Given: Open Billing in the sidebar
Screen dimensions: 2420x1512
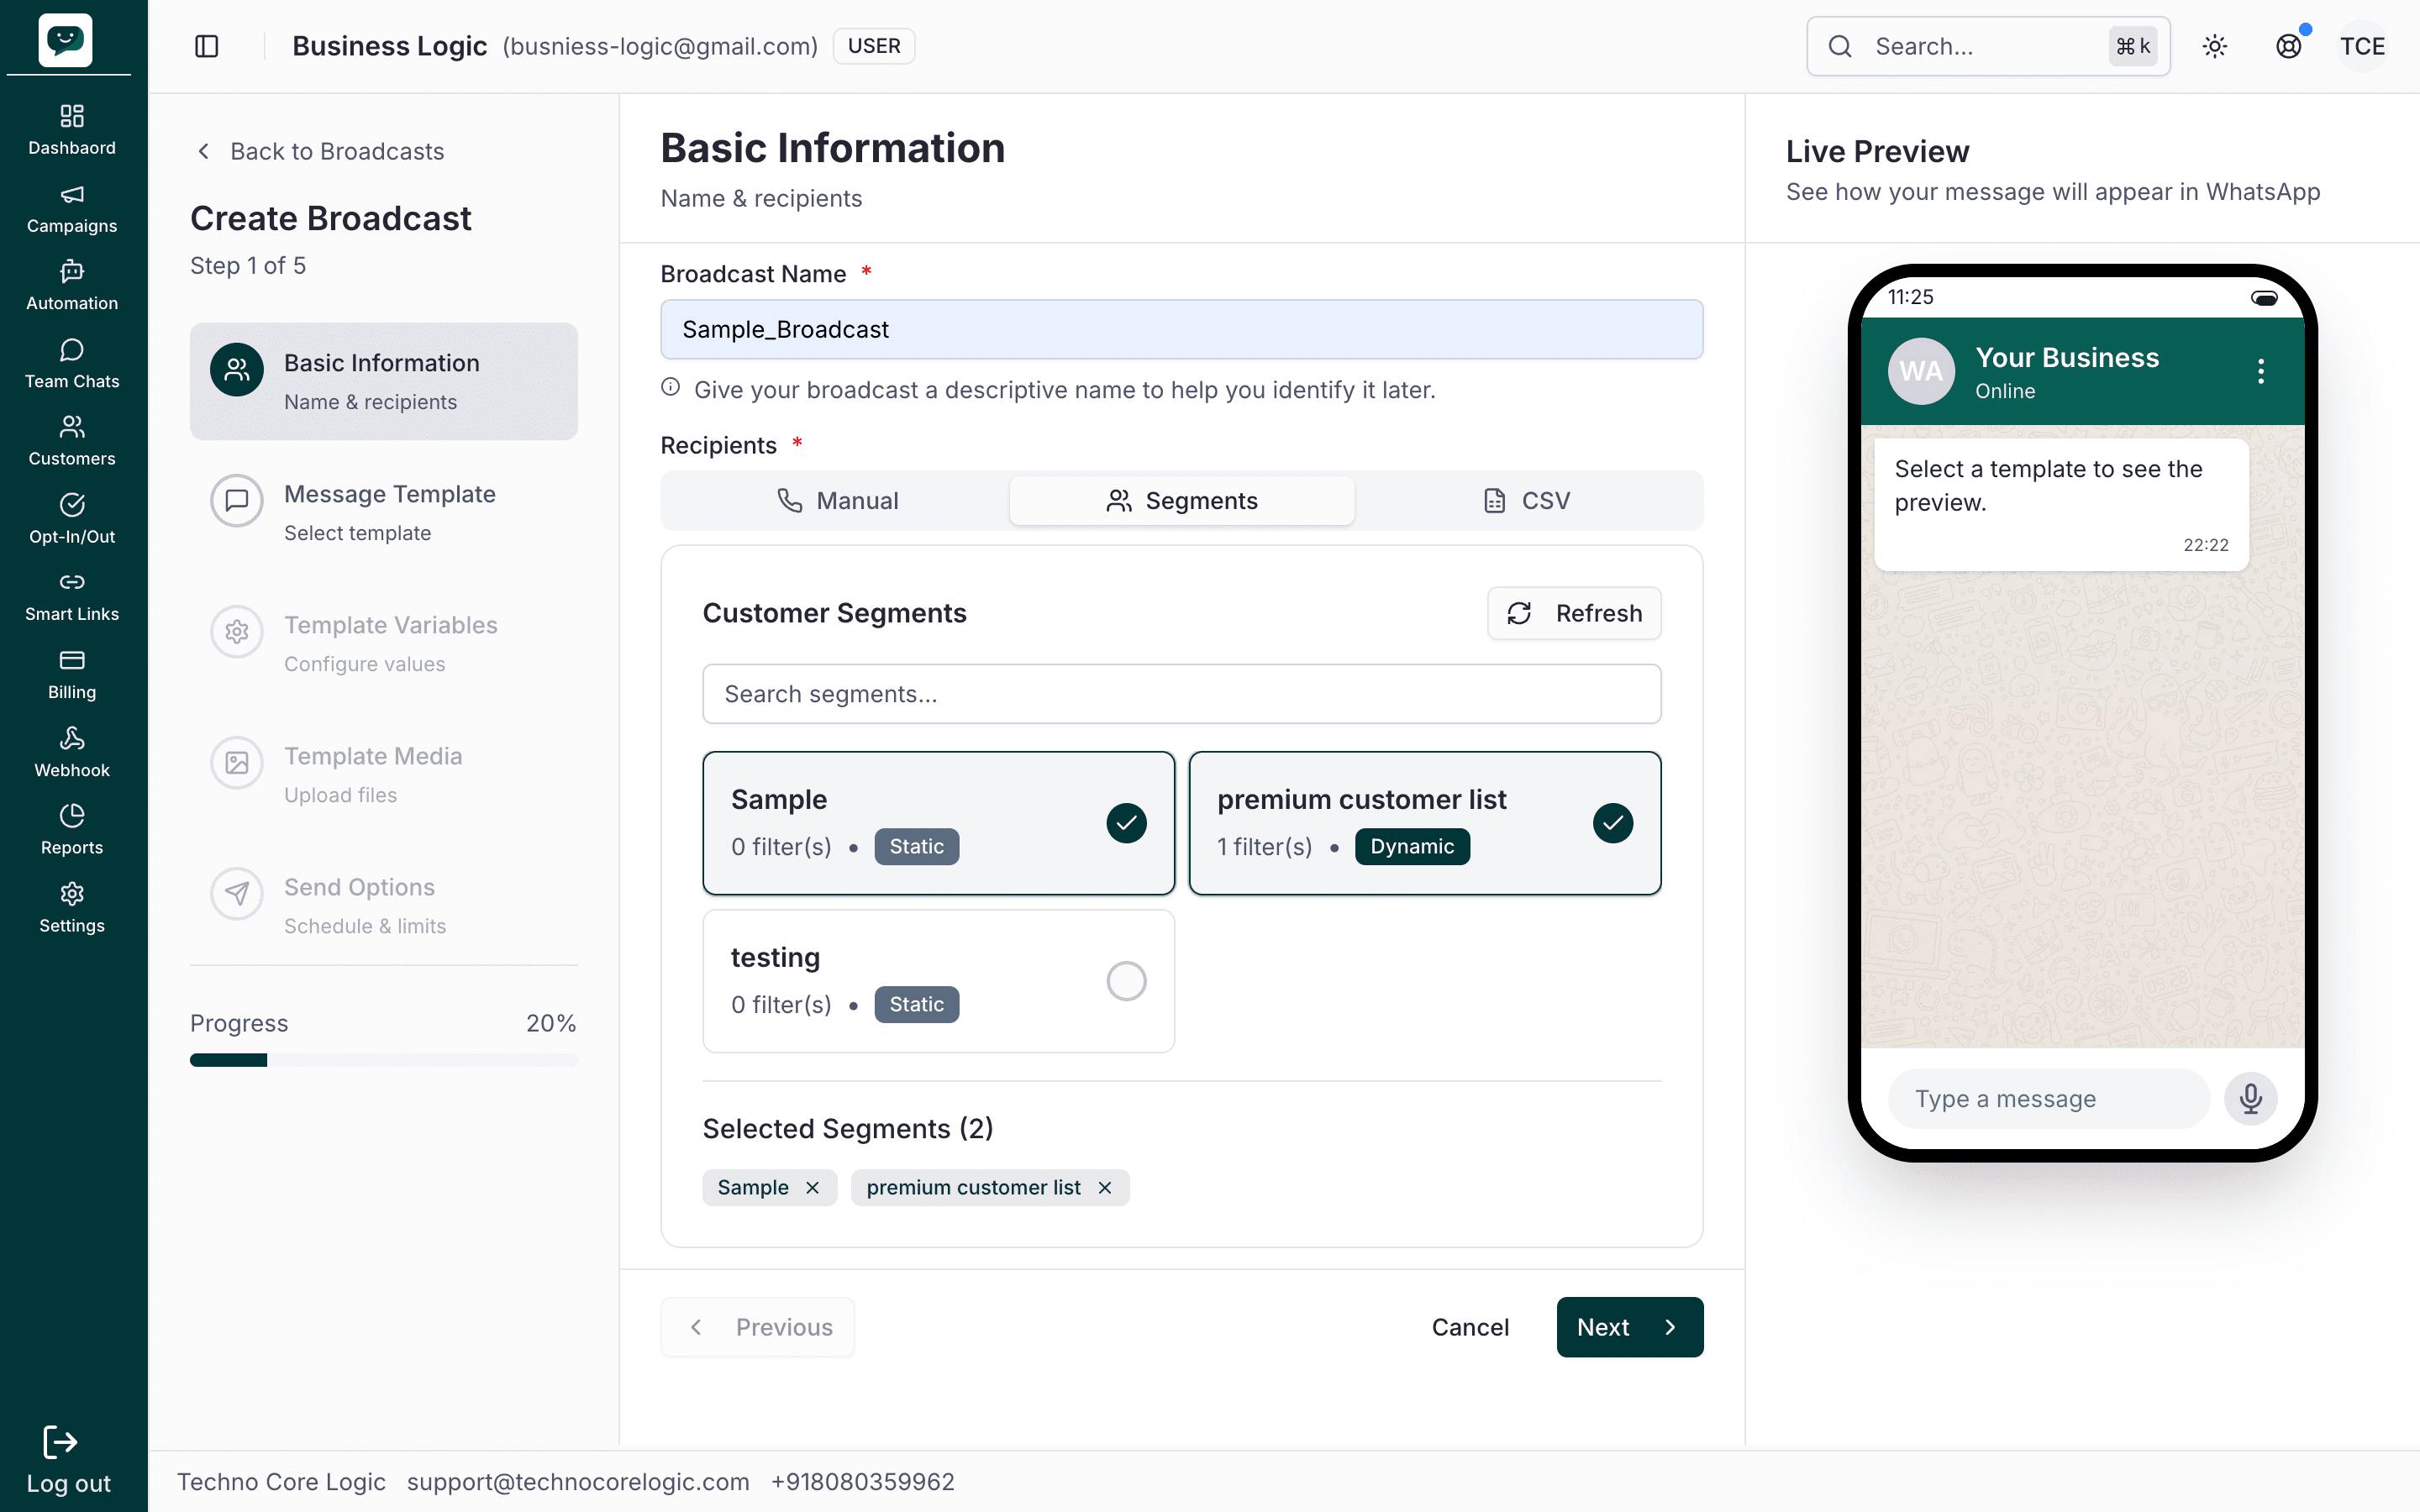Looking at the screenshot, I should click(72, 675).
